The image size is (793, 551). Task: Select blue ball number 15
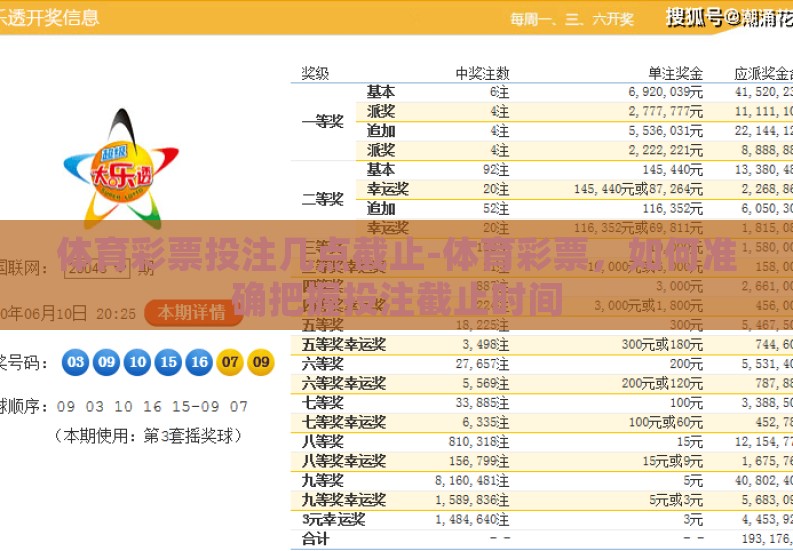[168, 362]
